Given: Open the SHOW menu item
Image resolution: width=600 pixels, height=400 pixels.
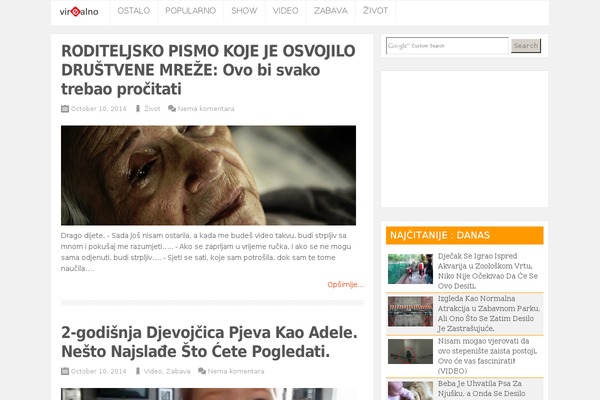Looking at the screenshot, I should (244, 11).
